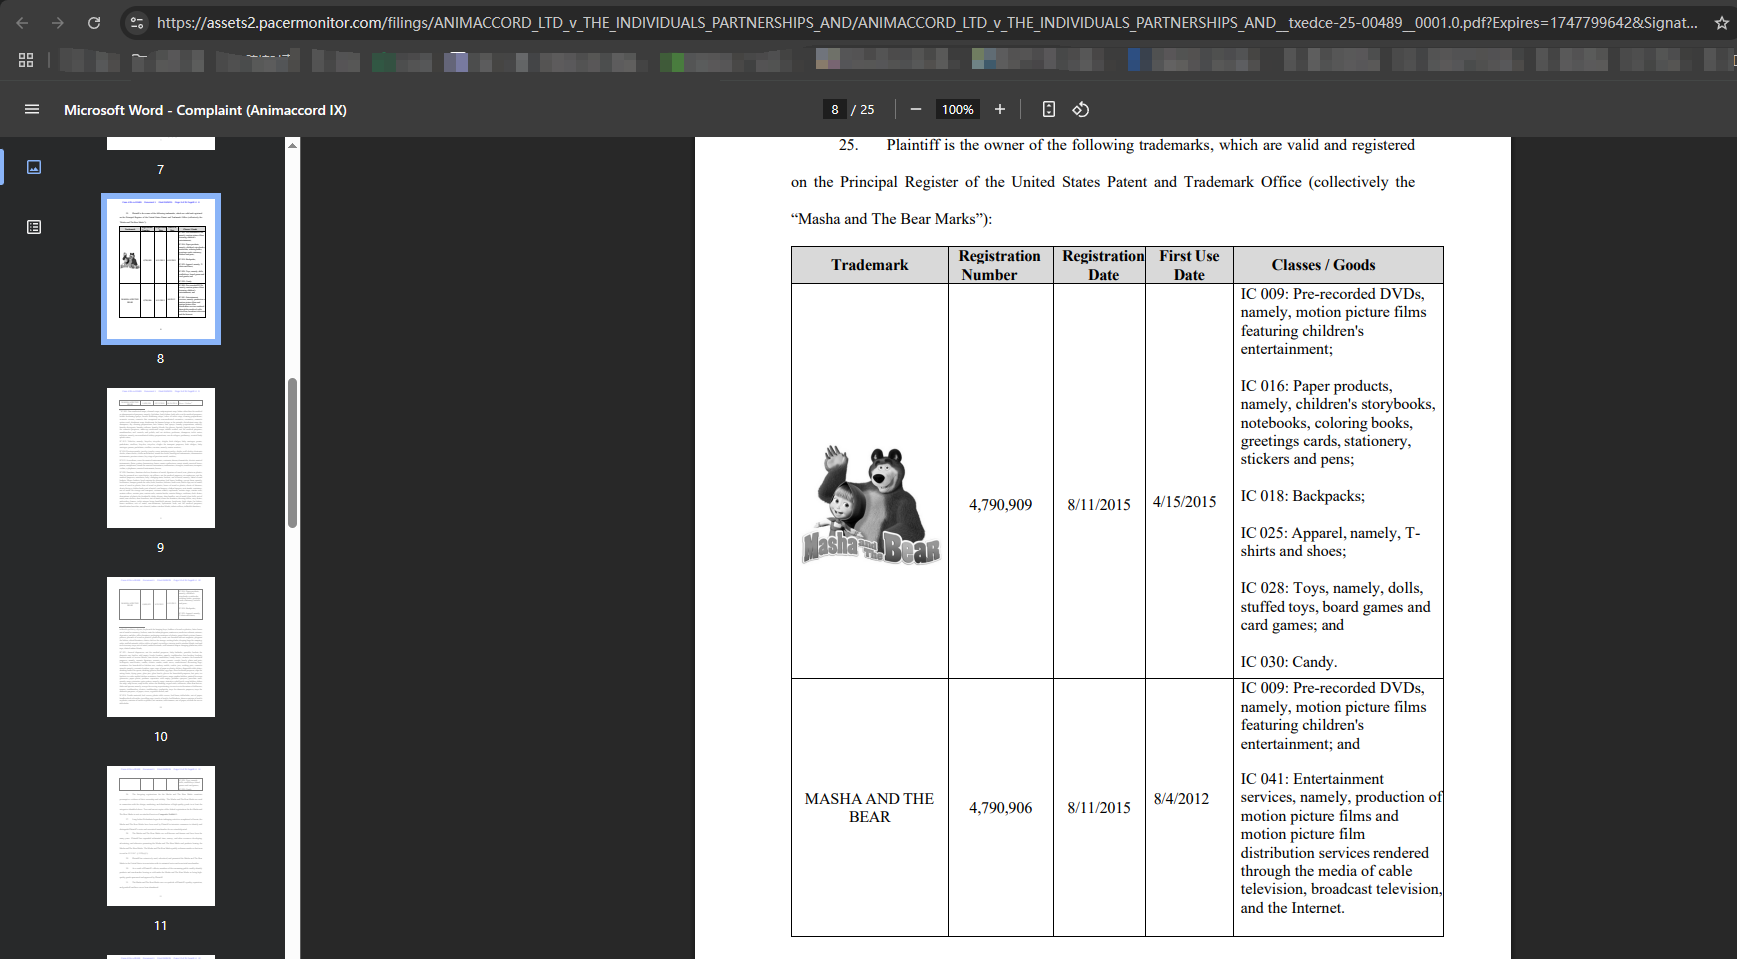Image resolution: width=1737 pixels, height=959 pixels.
Task: Open page 9 thumbnail
Action: click(x=161, y=458)
